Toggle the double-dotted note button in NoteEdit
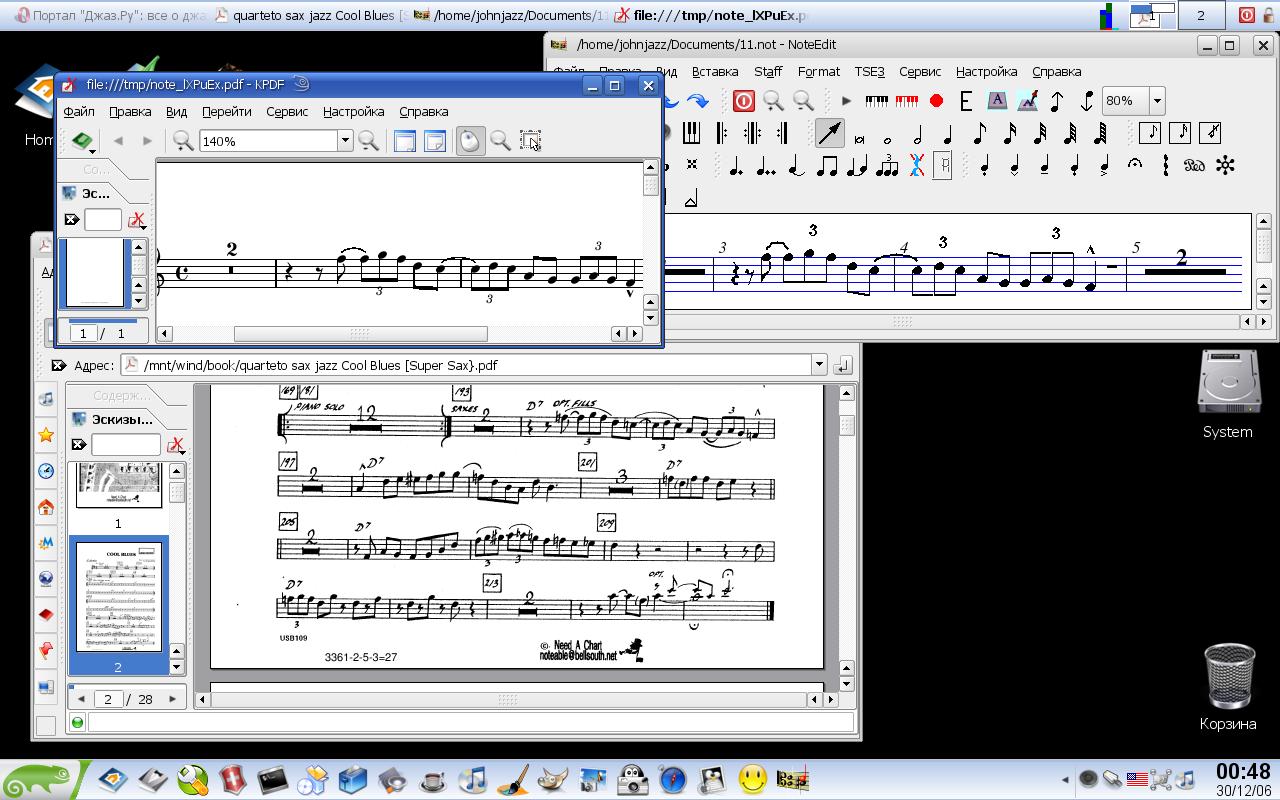 (766, 166)
